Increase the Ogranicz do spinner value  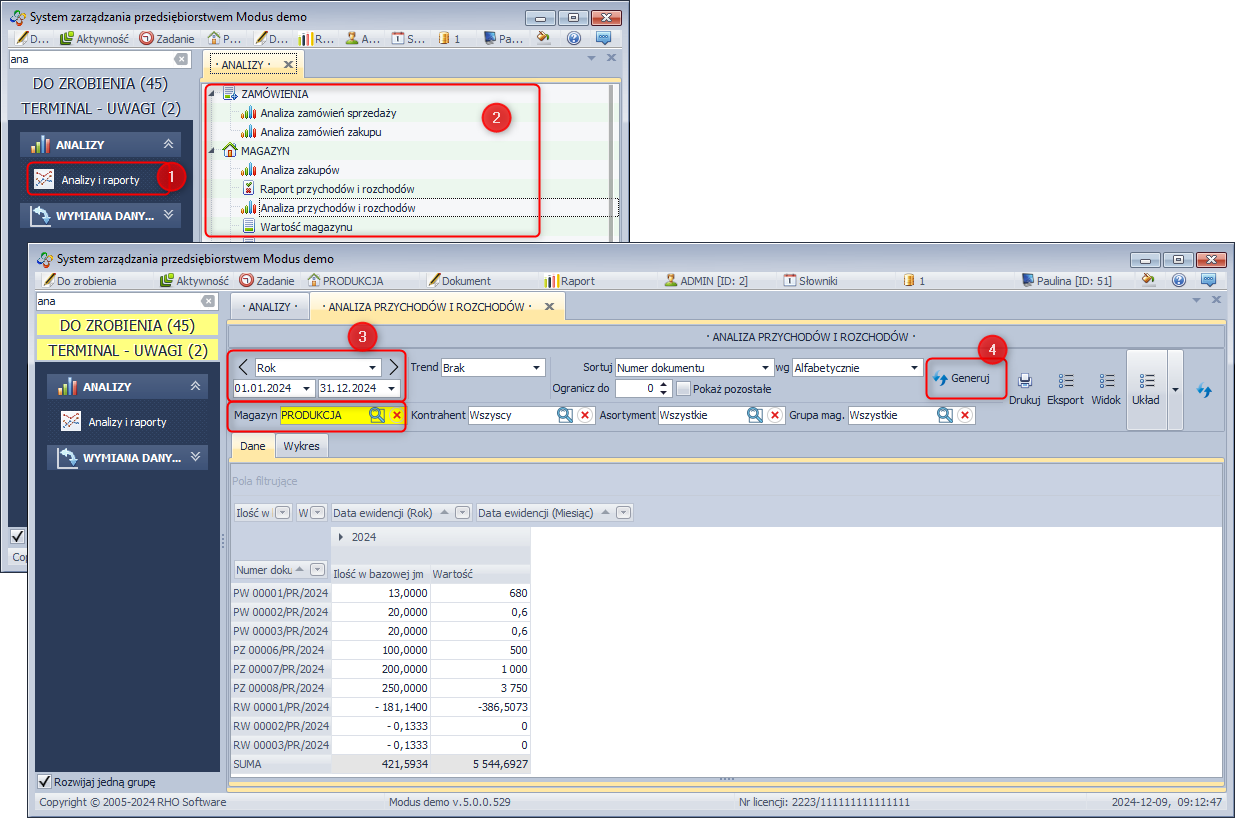coord(662,383)
